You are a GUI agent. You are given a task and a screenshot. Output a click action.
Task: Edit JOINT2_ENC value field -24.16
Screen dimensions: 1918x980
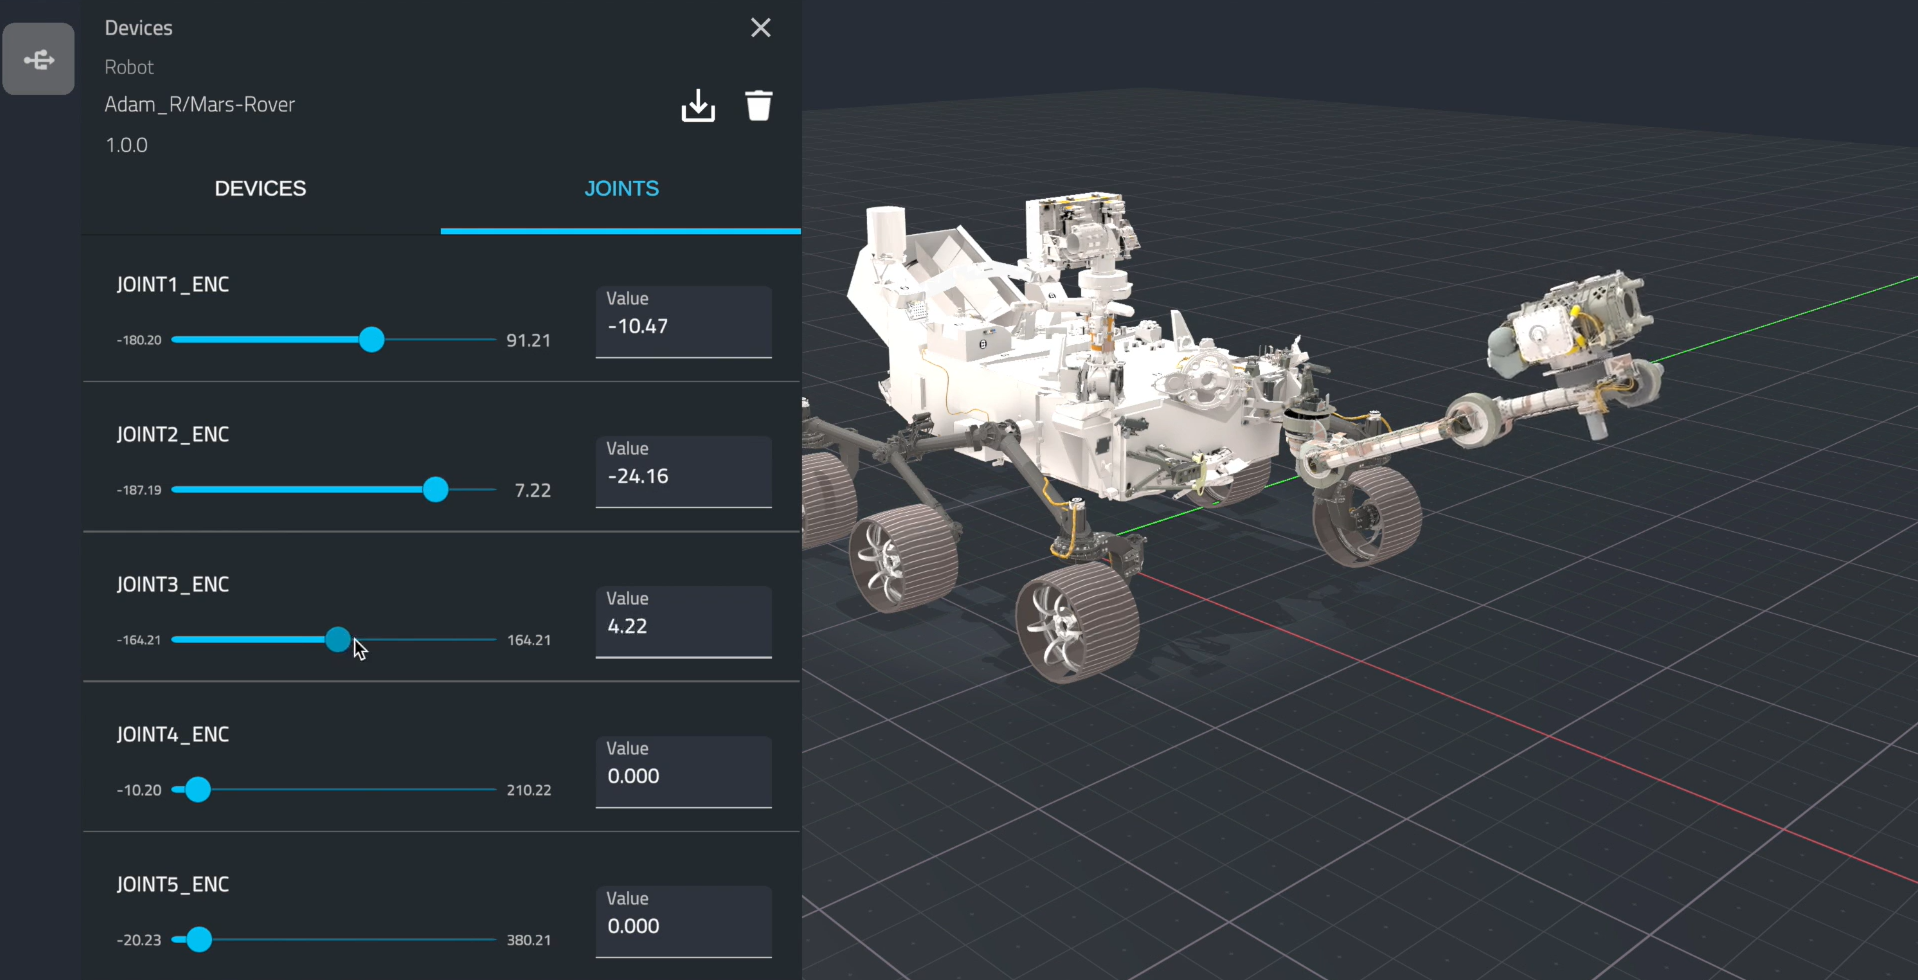coord(684,472)
